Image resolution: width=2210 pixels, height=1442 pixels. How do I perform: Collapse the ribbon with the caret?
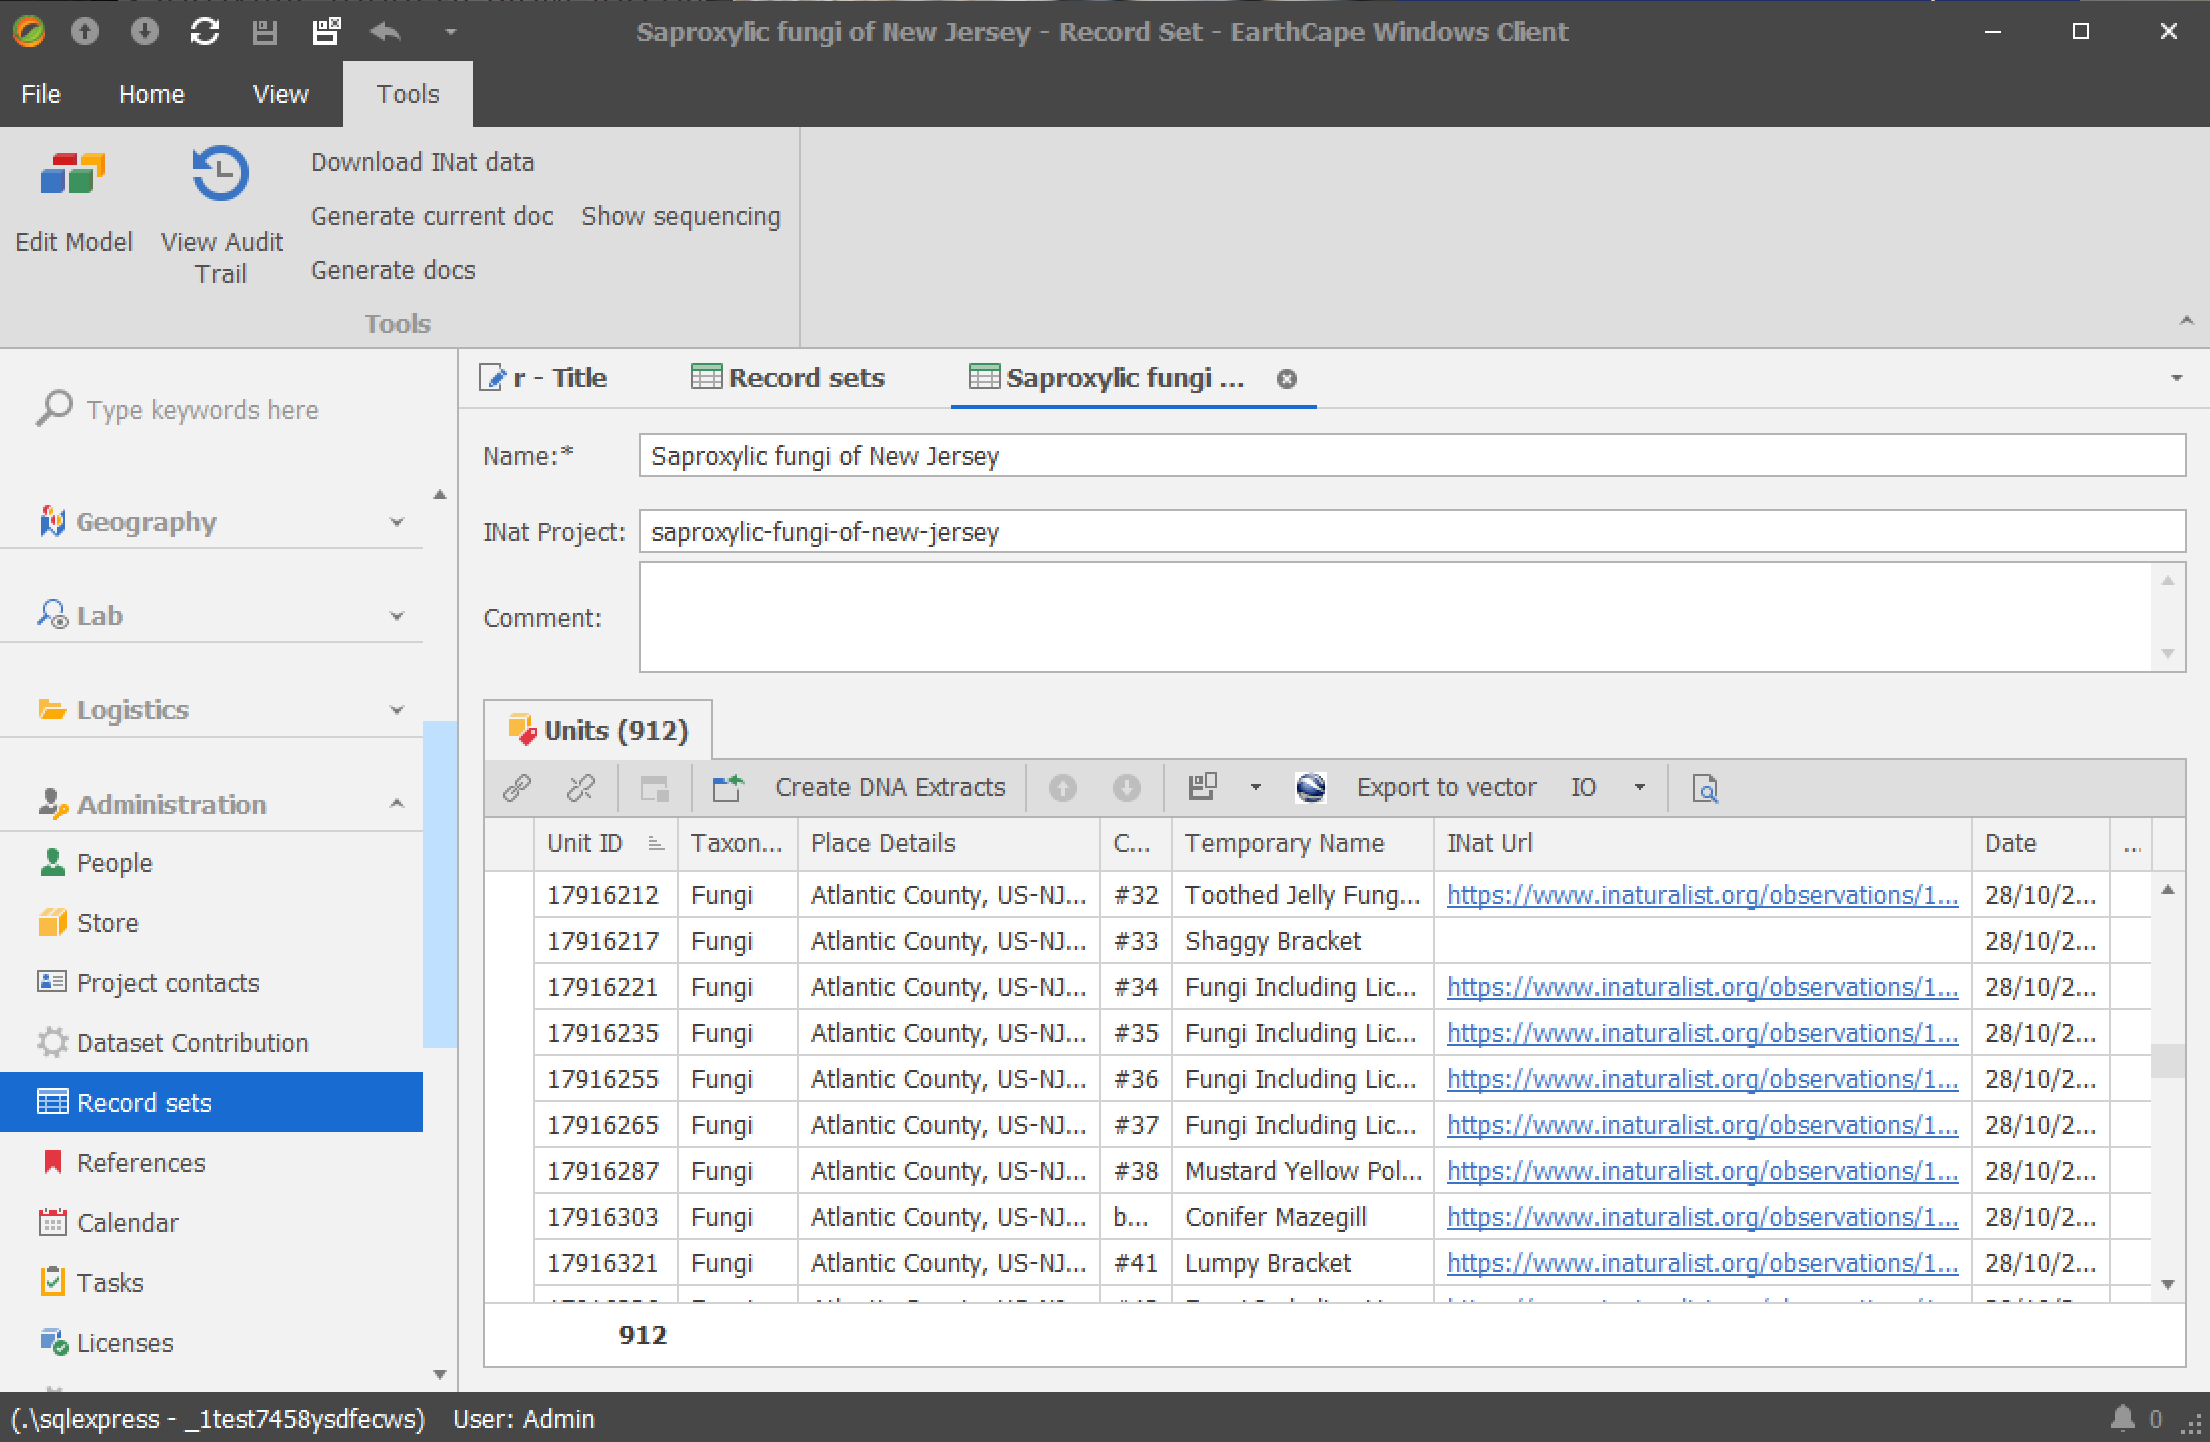[x=2187, y=321]
